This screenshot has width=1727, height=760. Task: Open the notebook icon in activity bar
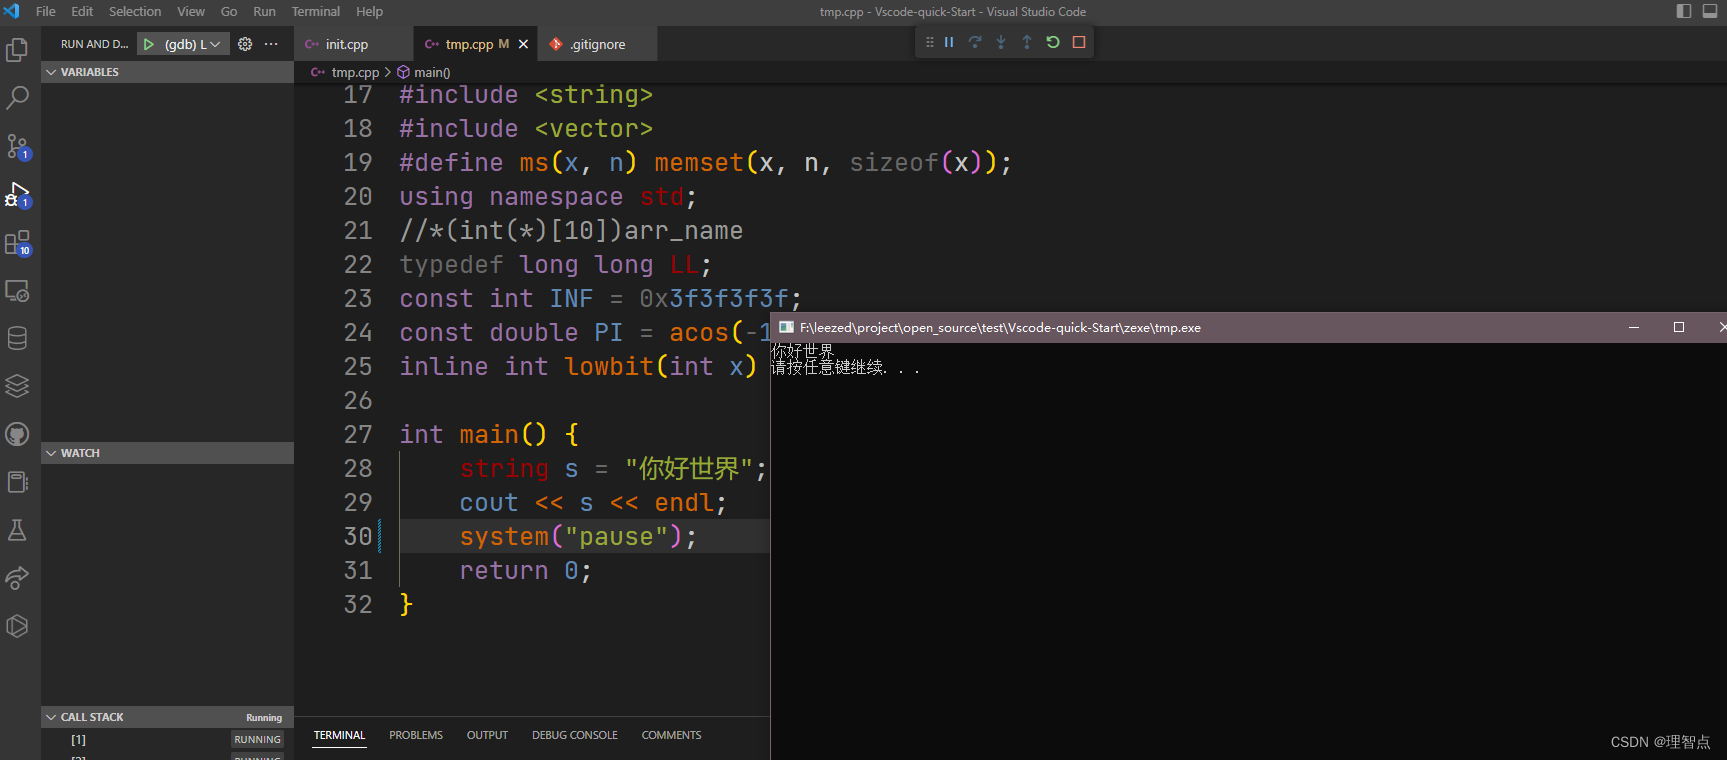tap(17, 482)
